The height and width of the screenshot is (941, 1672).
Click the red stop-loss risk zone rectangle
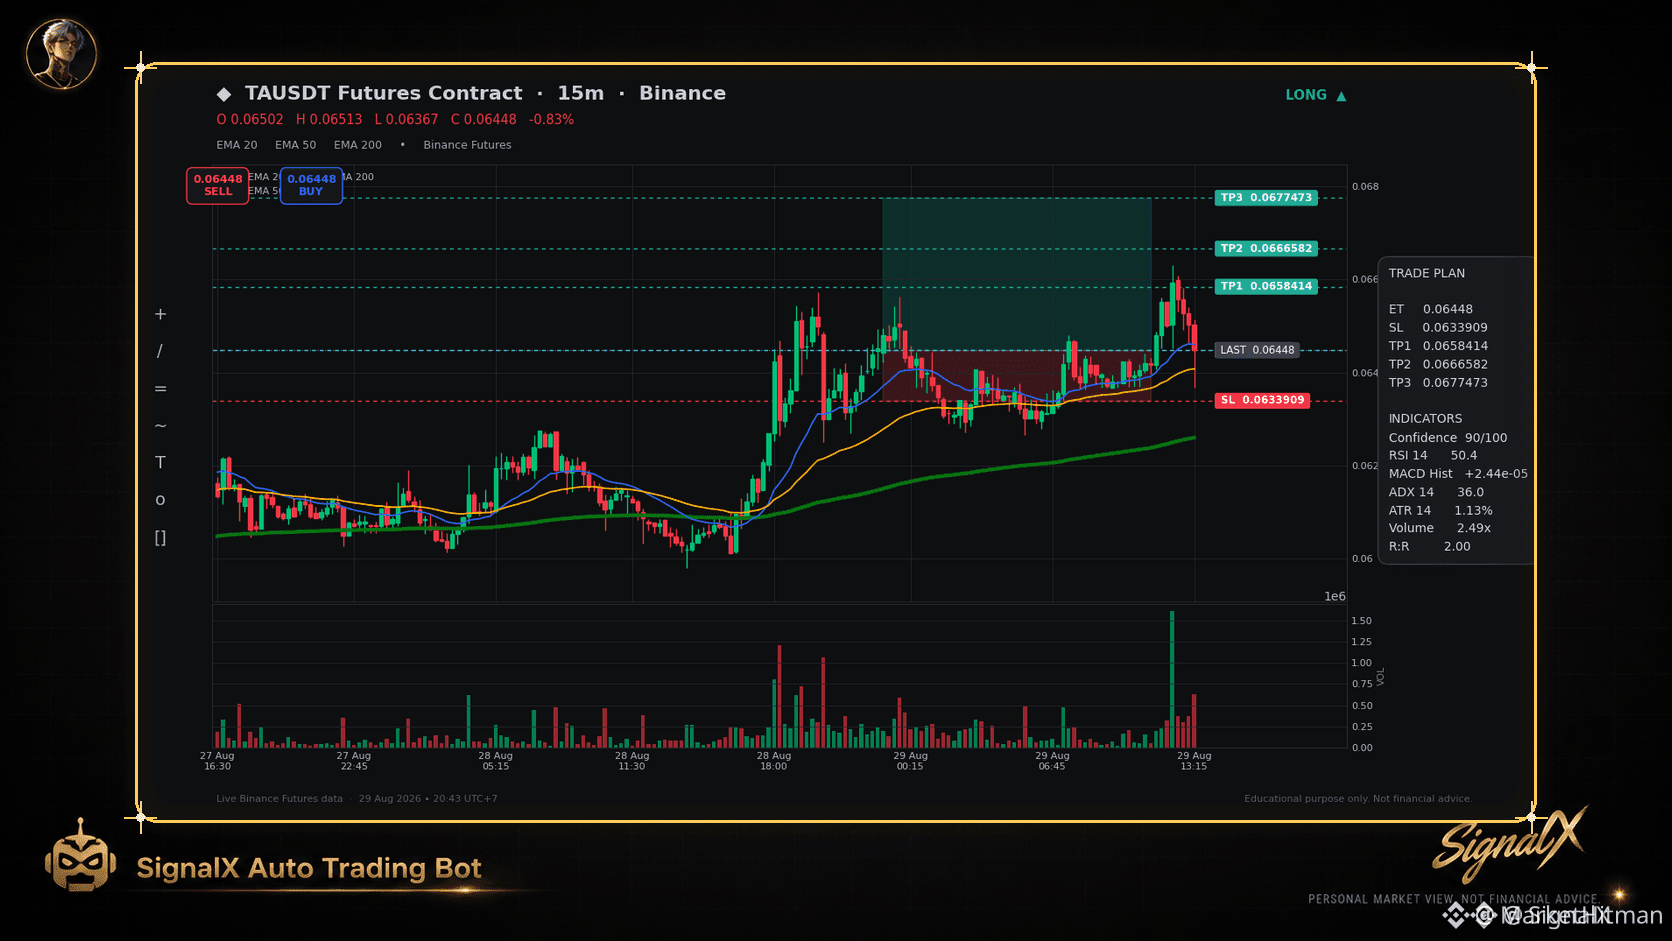1016,376
